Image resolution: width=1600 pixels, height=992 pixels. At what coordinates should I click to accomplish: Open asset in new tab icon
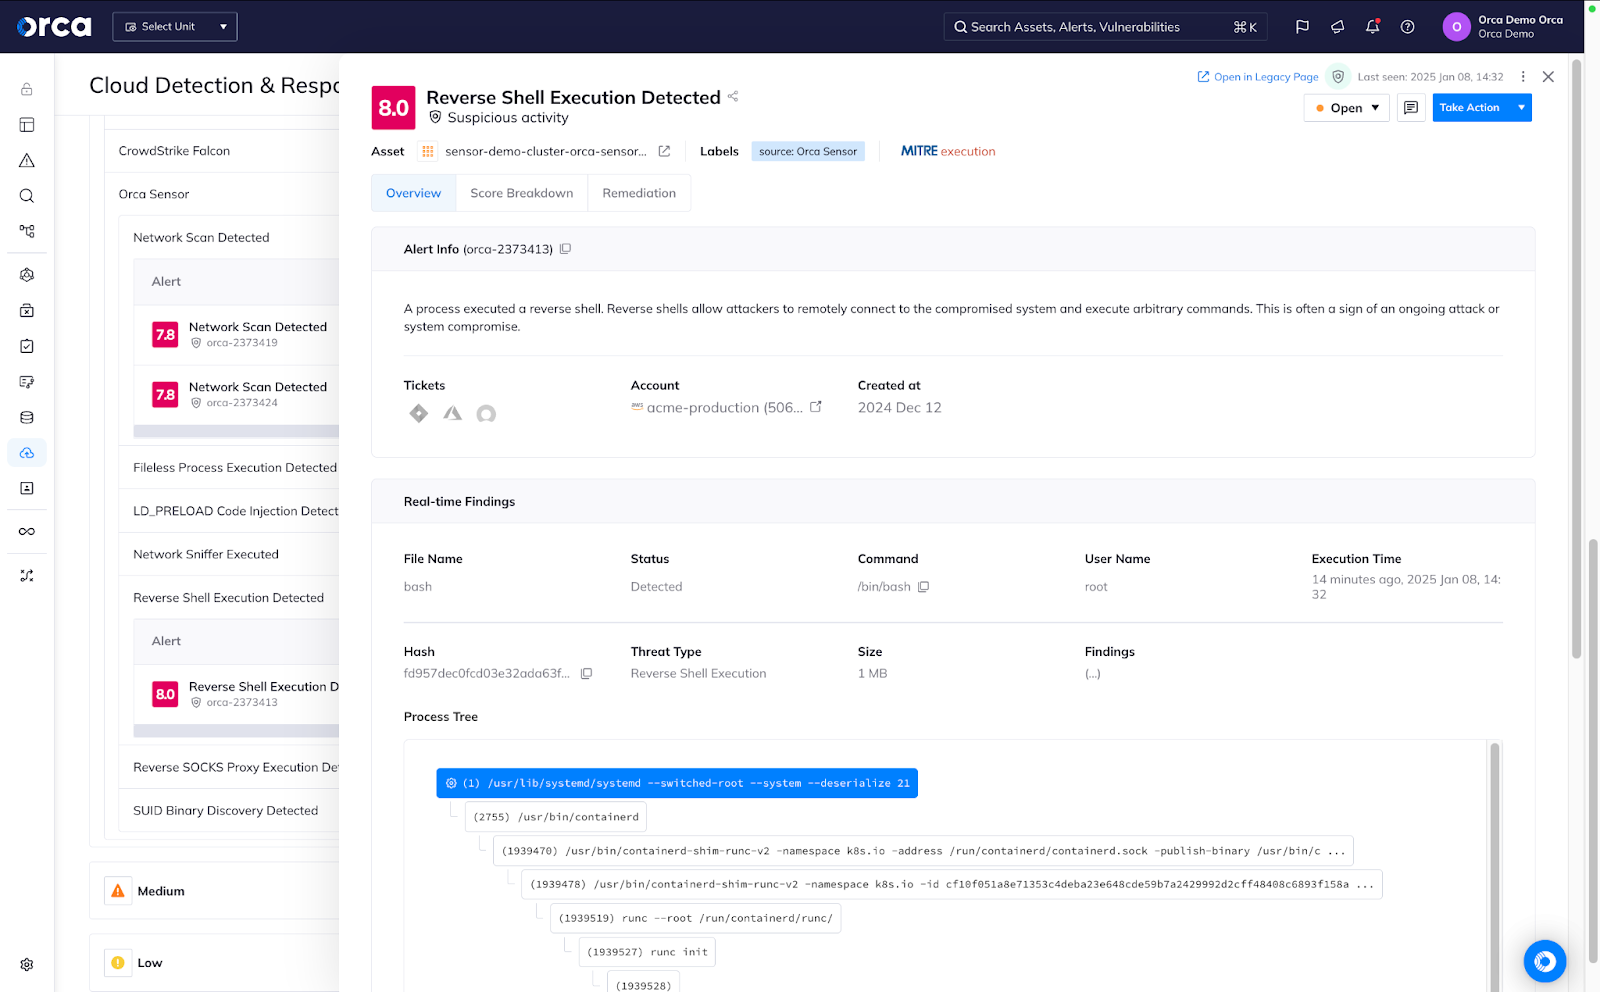[664, 151]
